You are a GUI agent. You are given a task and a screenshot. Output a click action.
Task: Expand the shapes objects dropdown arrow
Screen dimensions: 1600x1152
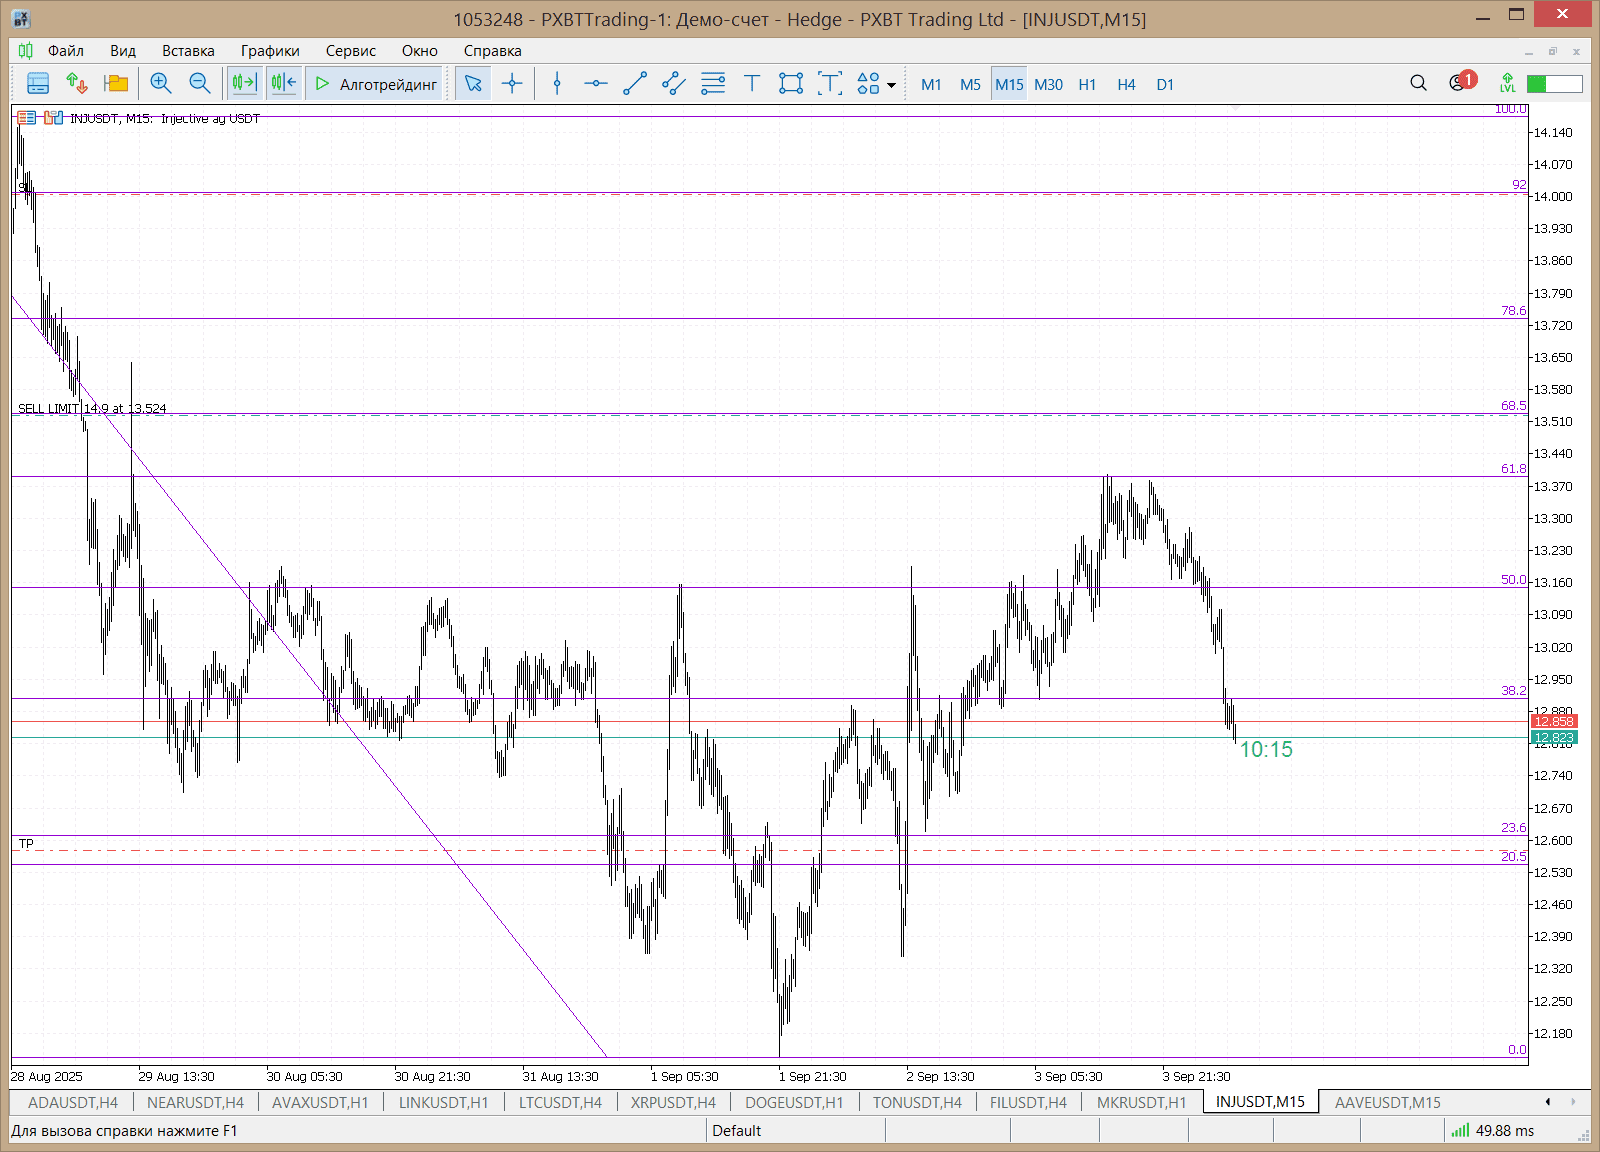pyautogui.click(x=891, y=86)
